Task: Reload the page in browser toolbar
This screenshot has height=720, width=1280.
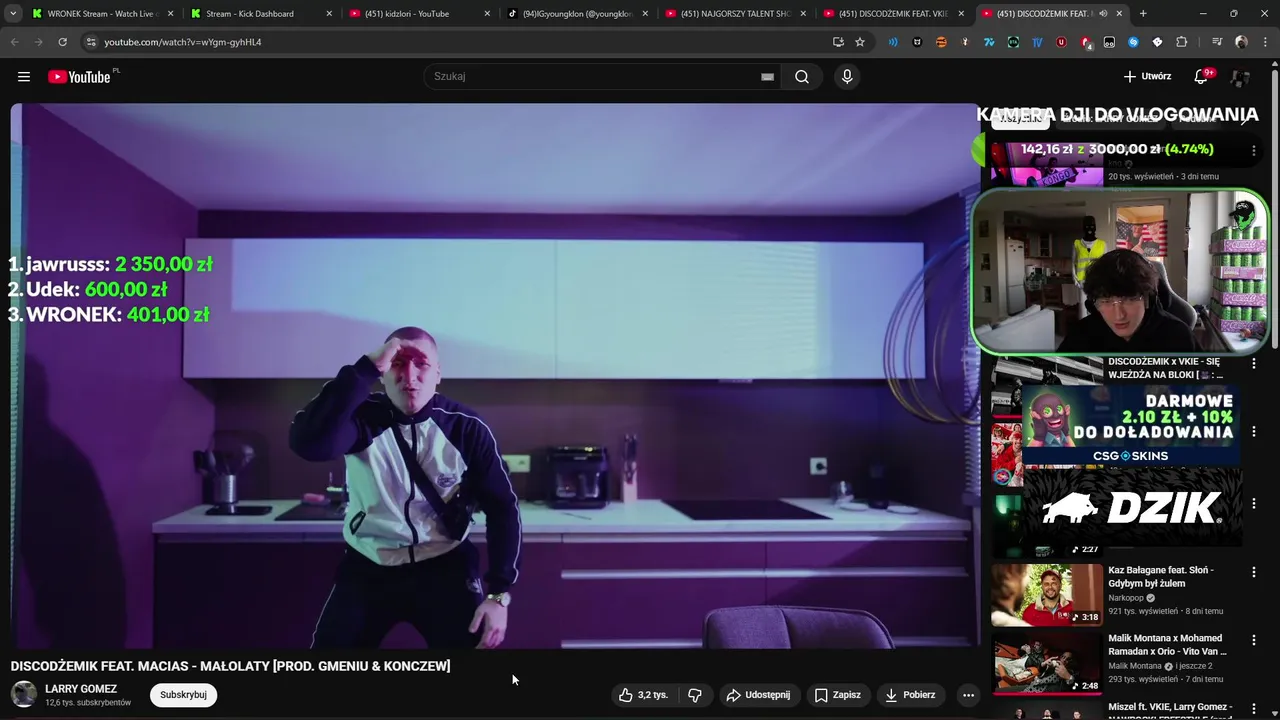Action: coord(62,42)
